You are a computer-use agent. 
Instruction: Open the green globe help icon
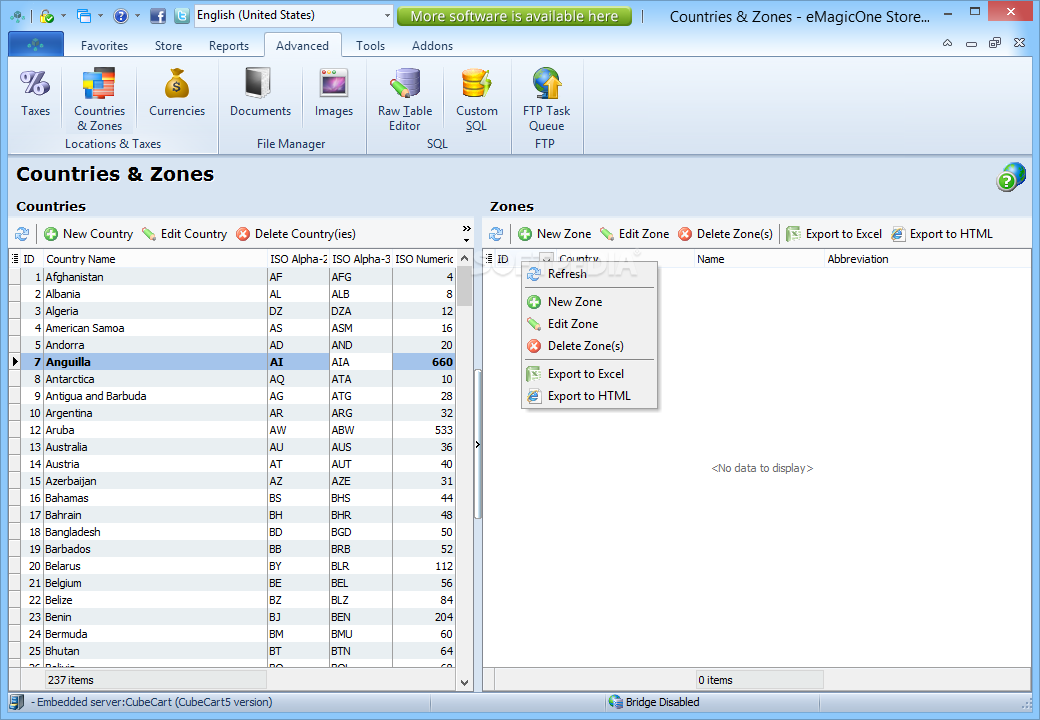[1010, 177]
